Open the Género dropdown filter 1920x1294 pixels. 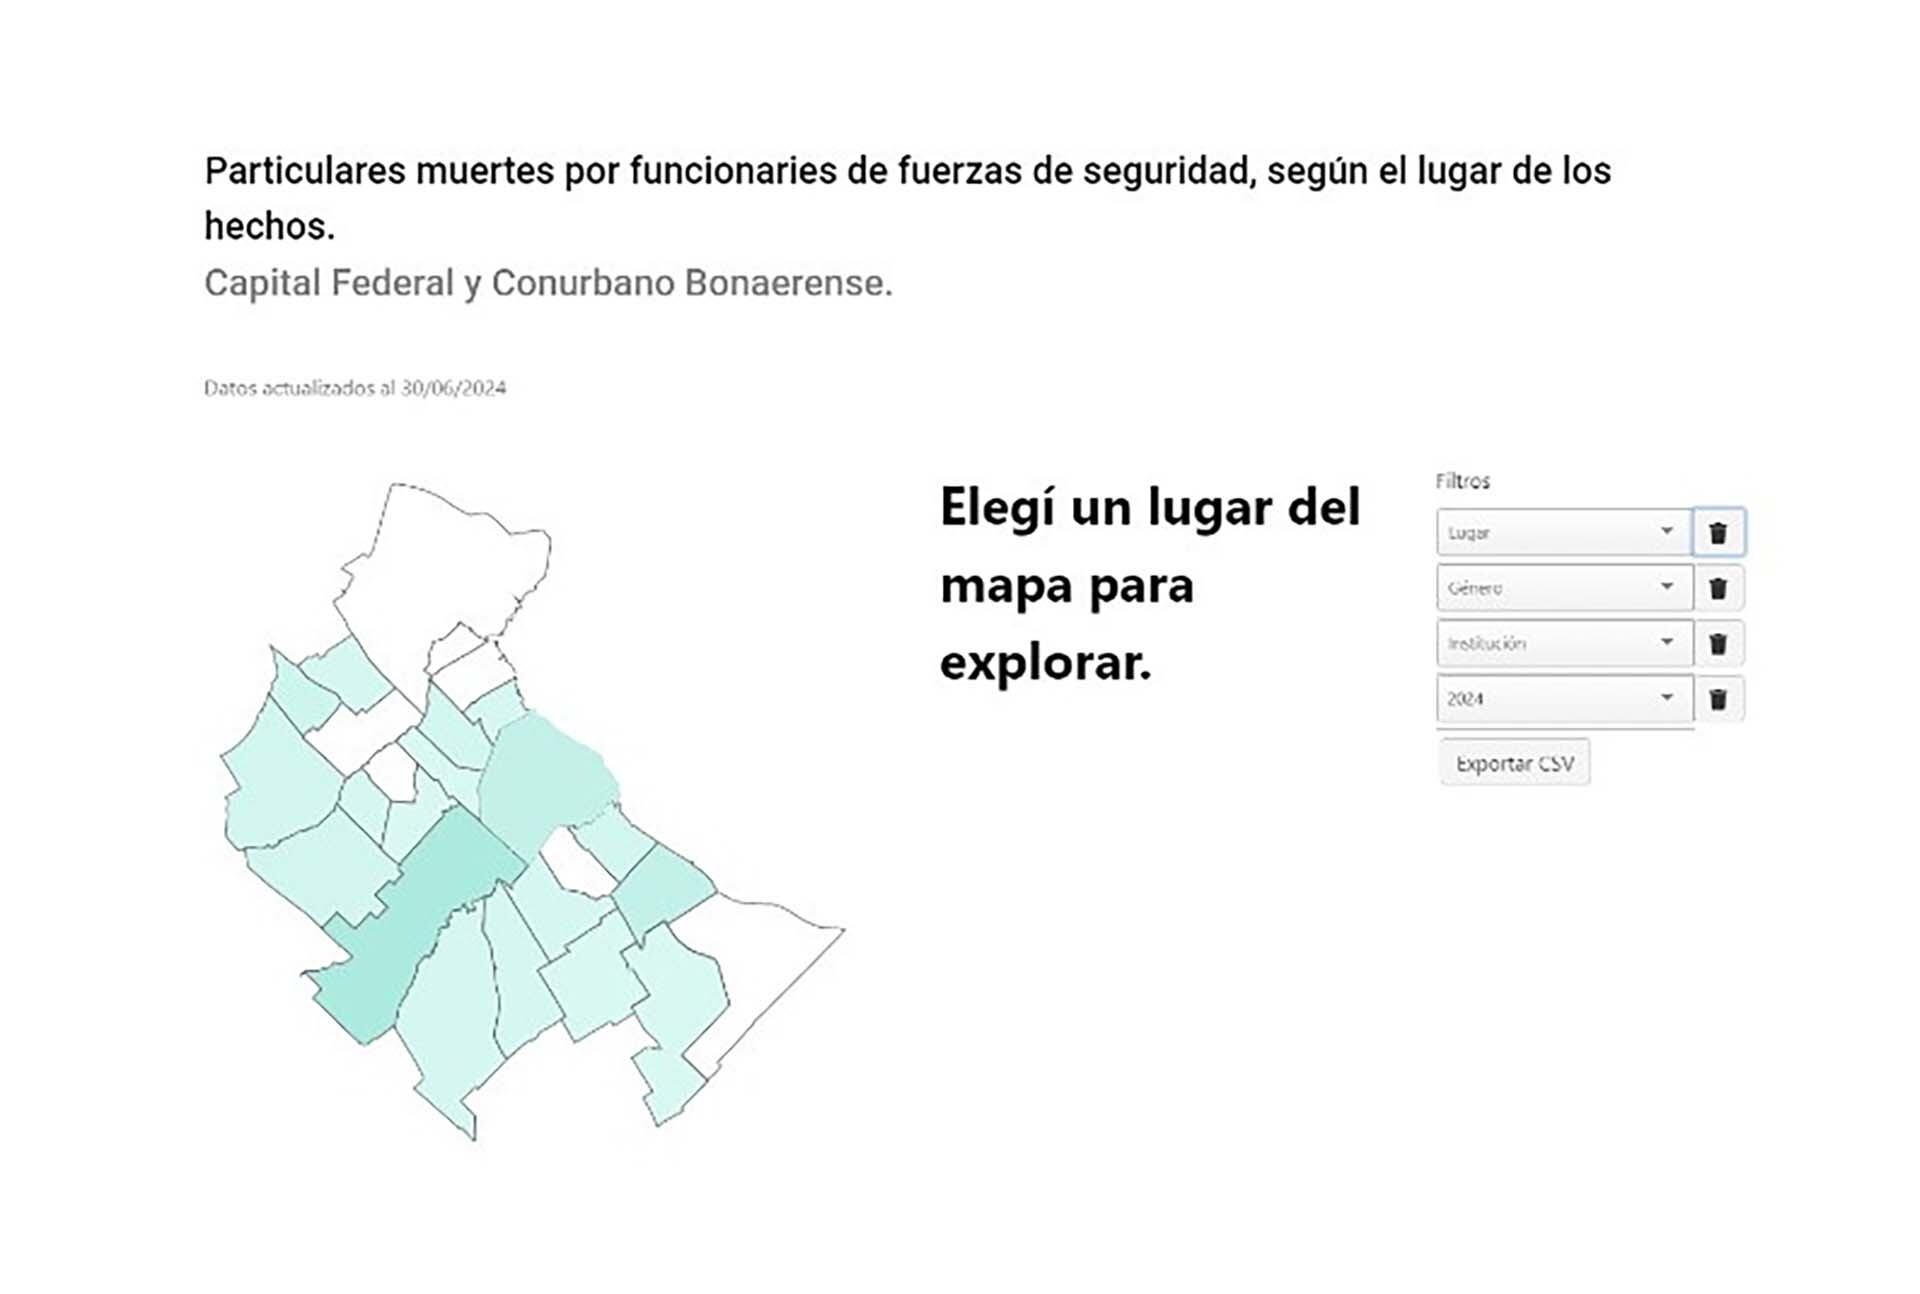1564,588
